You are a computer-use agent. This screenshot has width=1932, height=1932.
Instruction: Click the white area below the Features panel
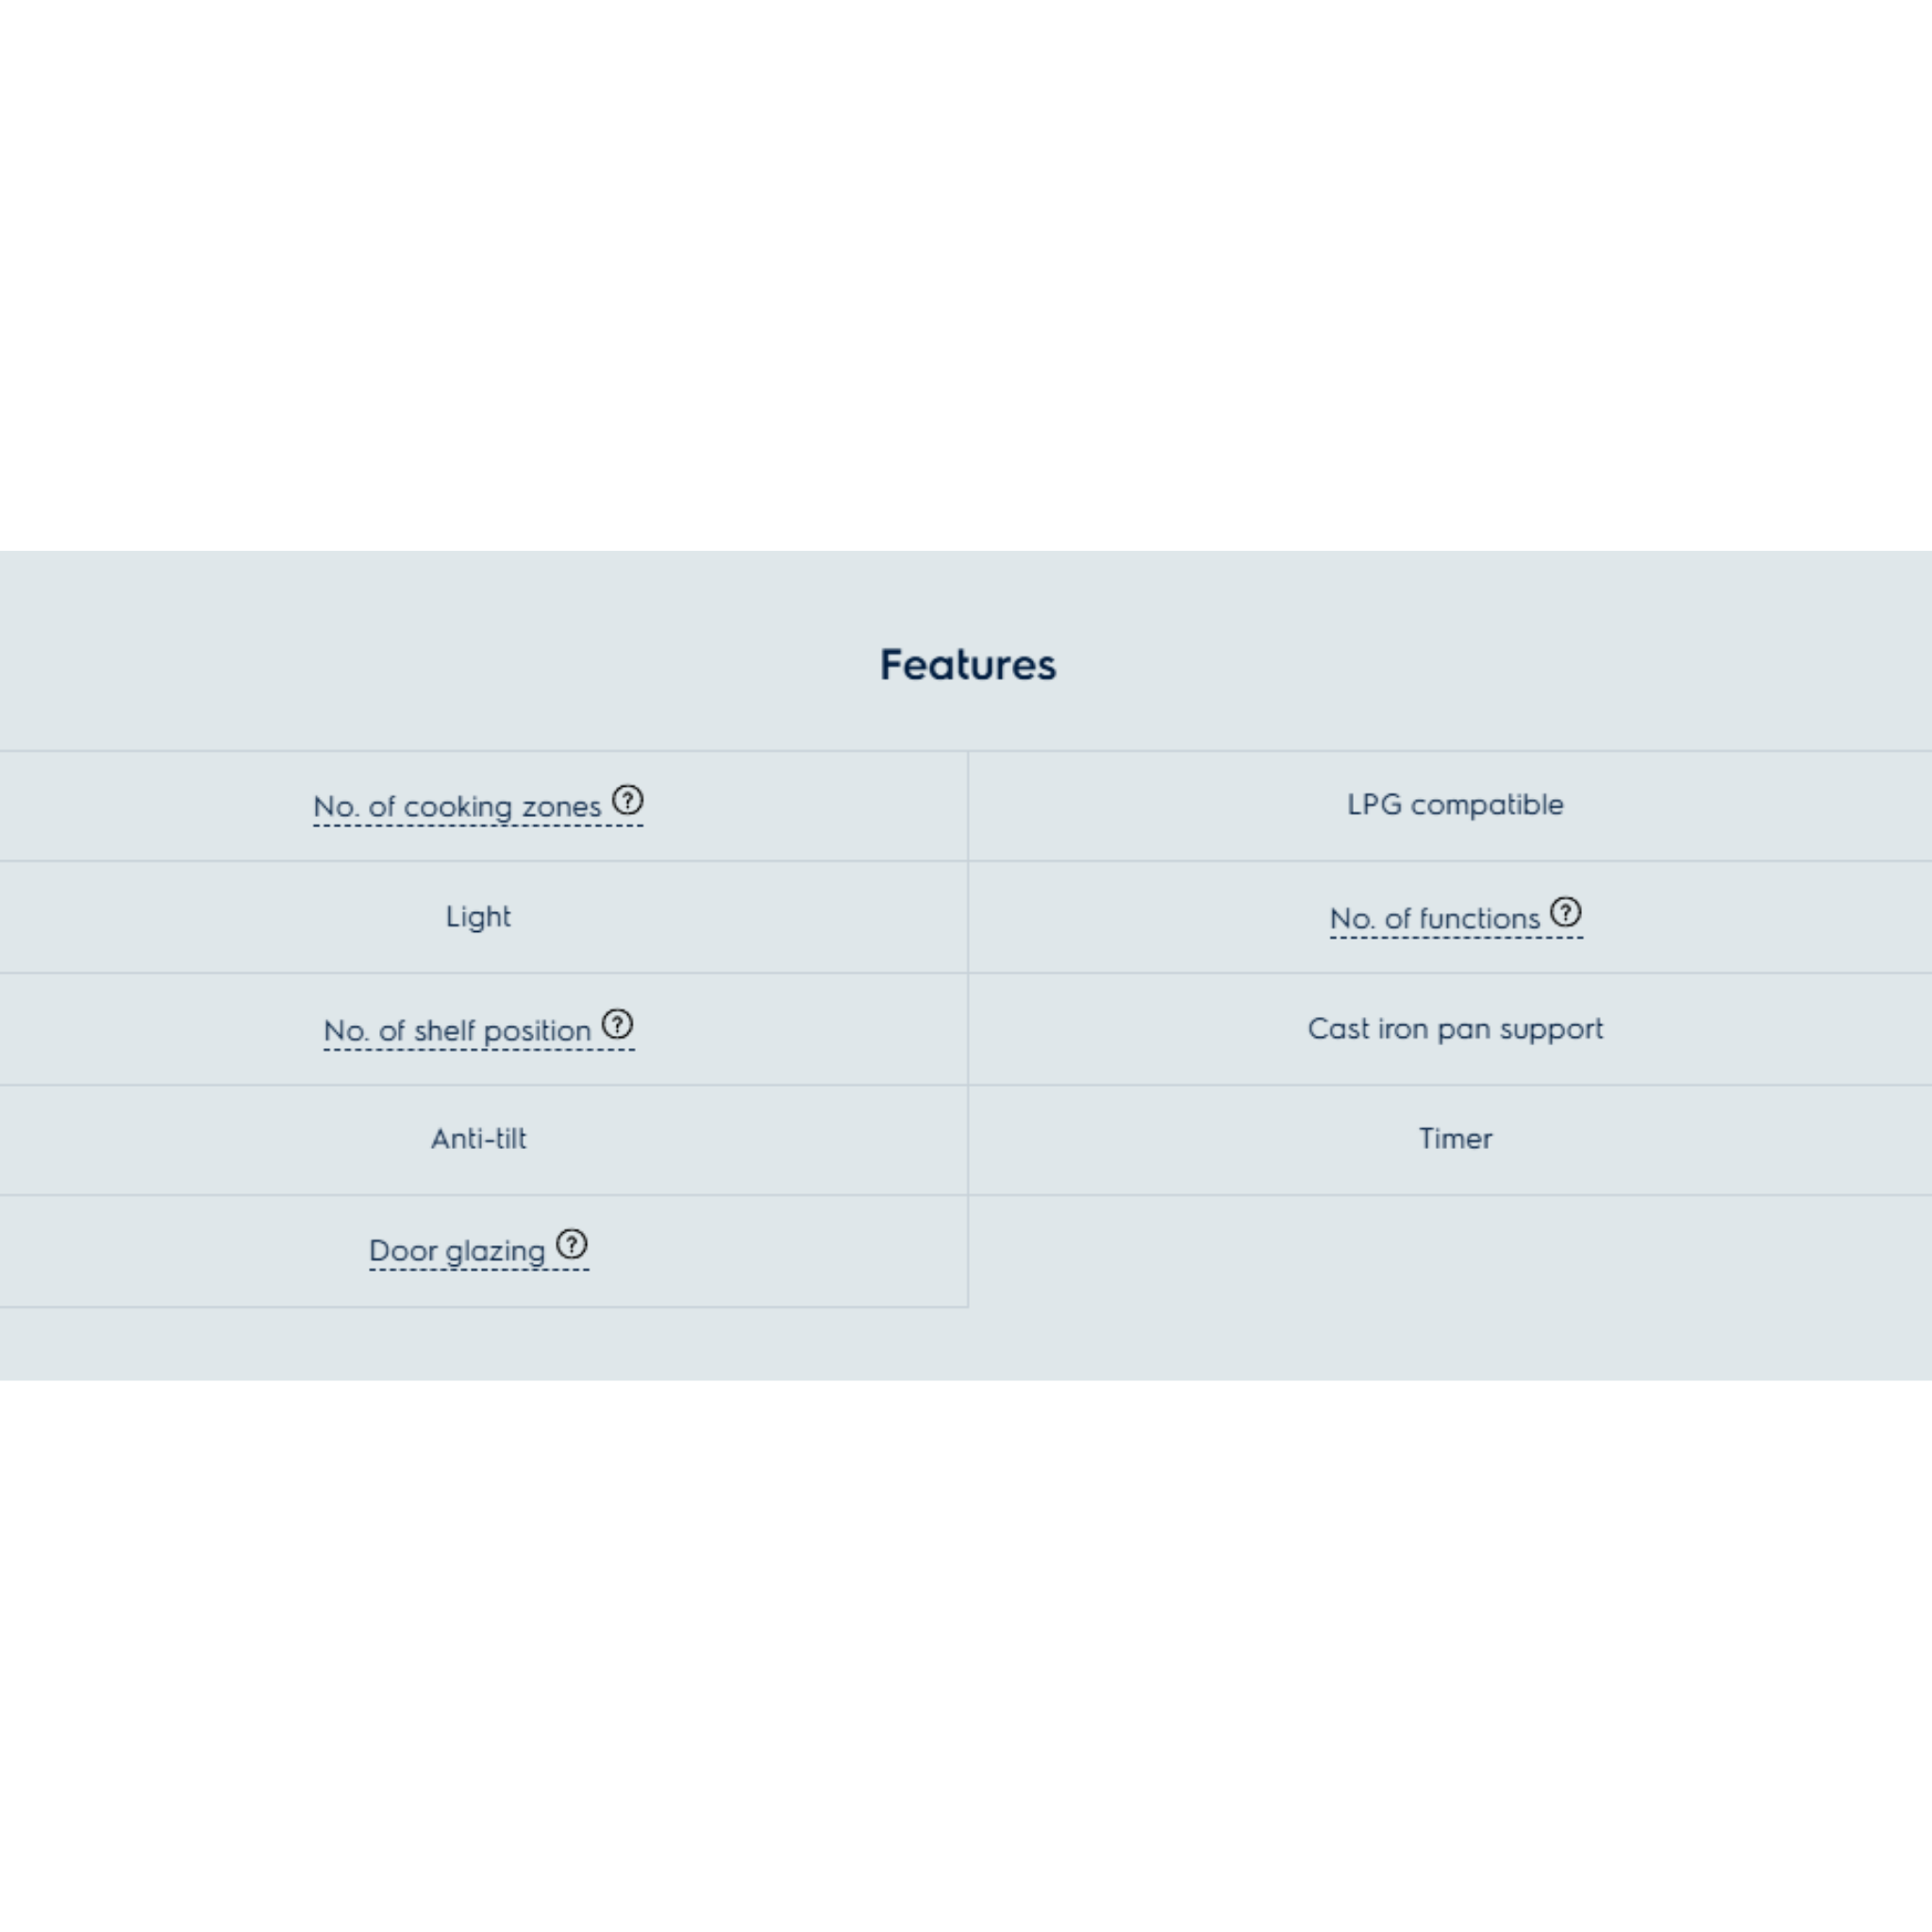click(x=966, y=1650)
